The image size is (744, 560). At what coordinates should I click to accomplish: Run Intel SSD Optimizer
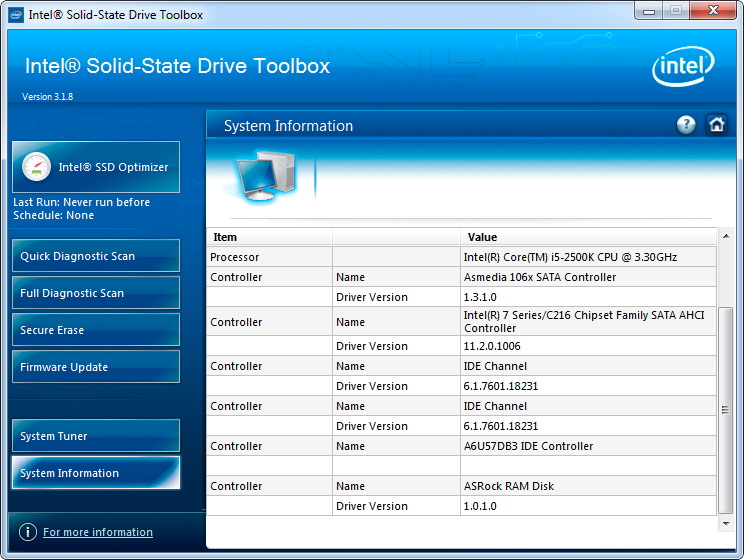[x=96, y=167]
